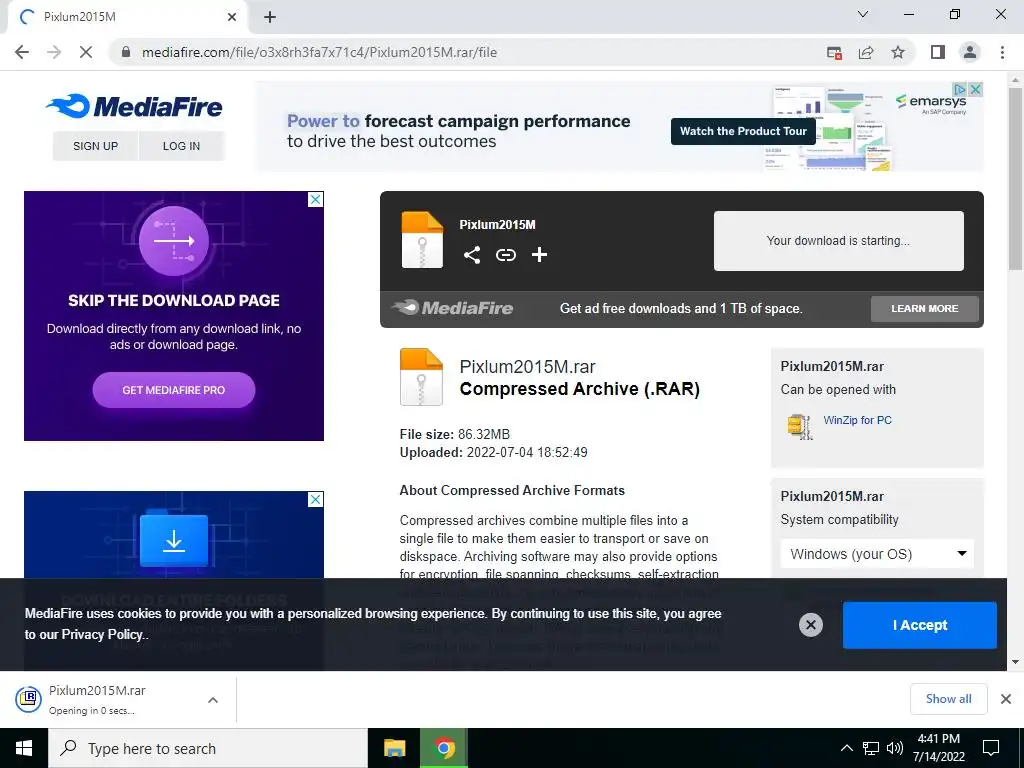The width and height of the screenshot is (1024, 768).
Task: Click the archive file icon beside Pixlum2015M title
Action: coord(422,240)
